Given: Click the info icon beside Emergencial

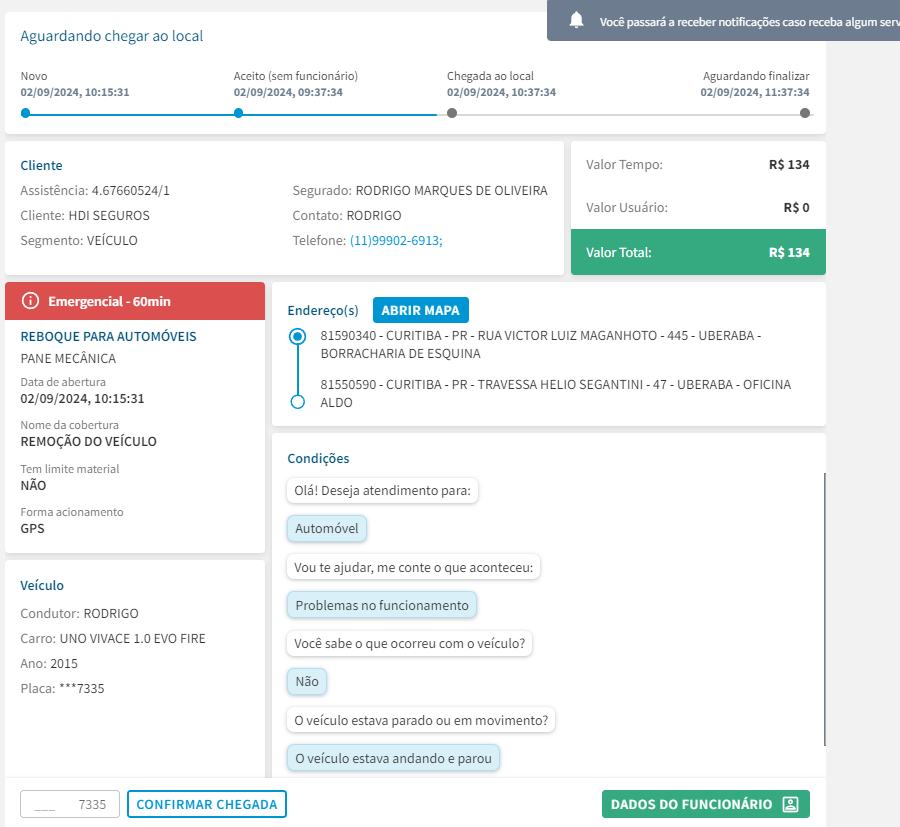Looking at the screenshot, I should point(30,301).
